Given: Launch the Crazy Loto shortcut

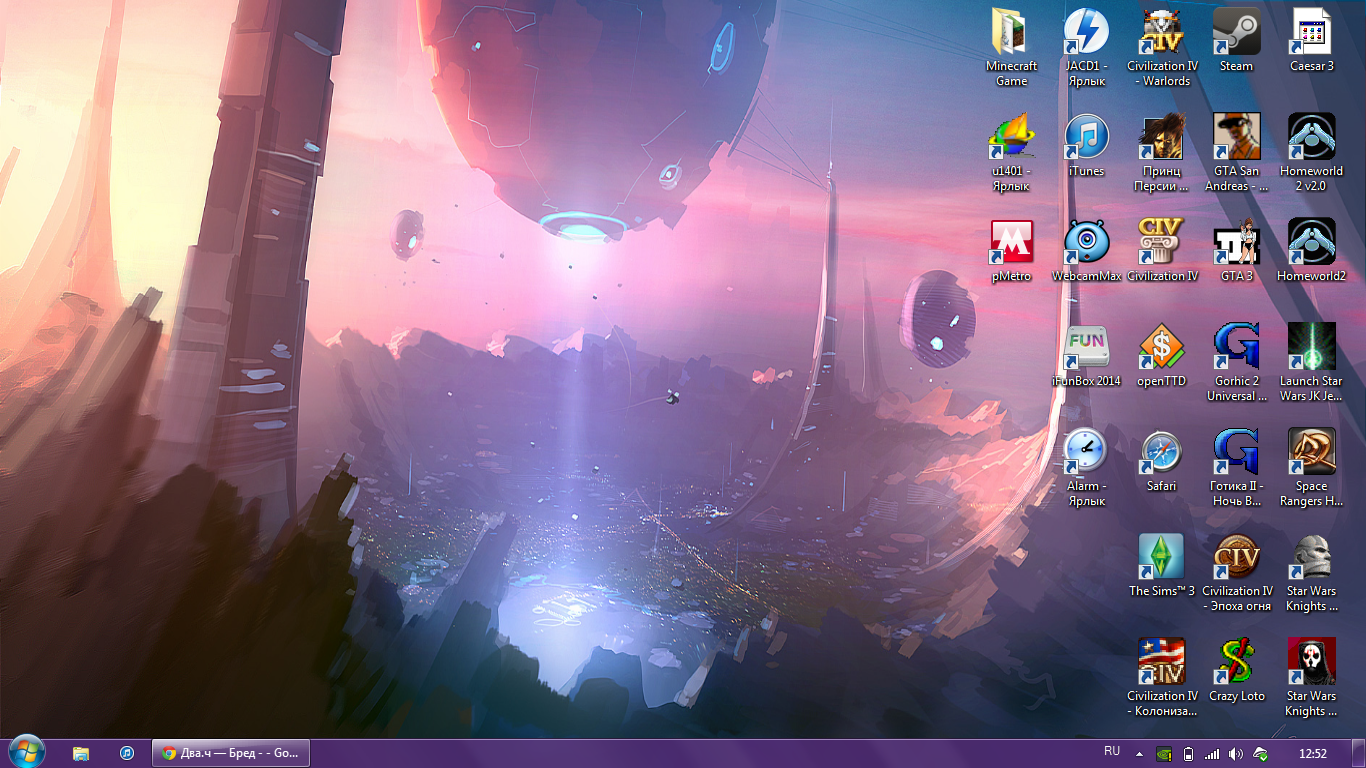Looking at the screenshot, I should (1236, 670).
